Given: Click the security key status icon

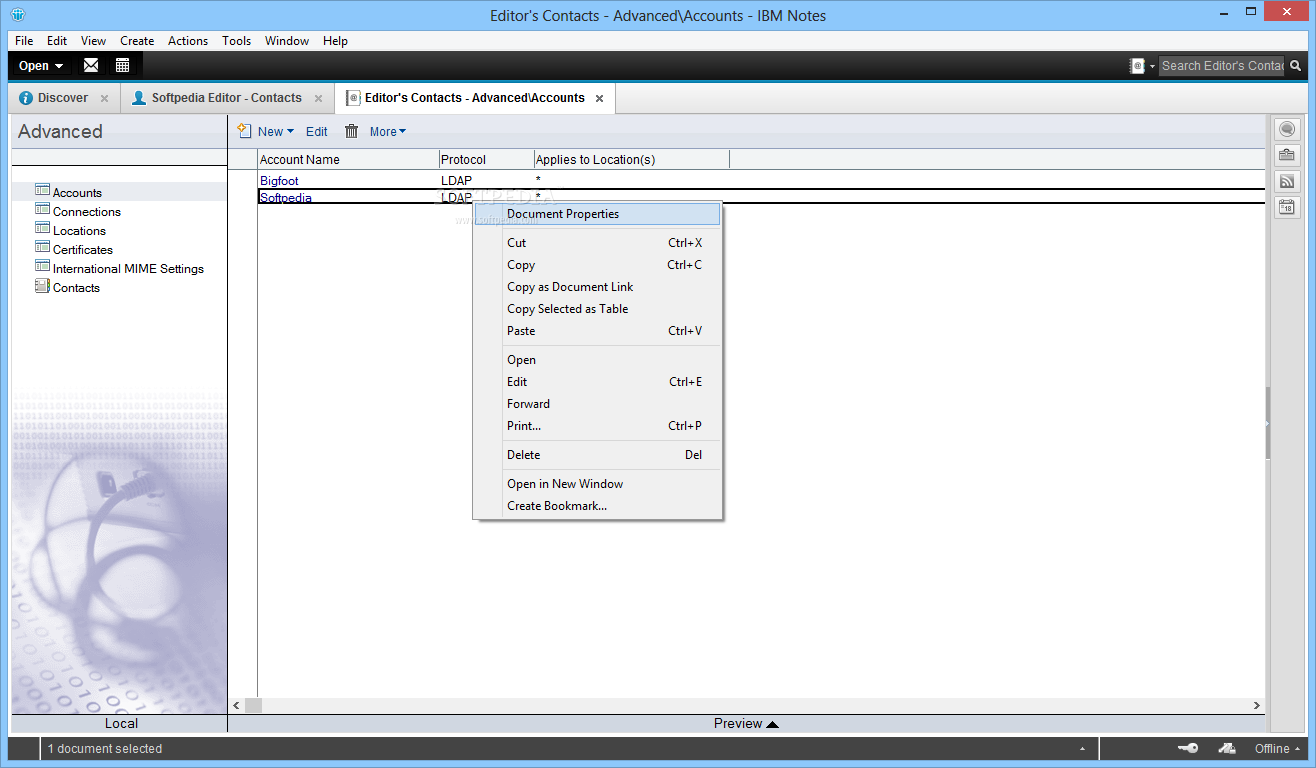Looking at the screenshot, I should [1188, 748].
